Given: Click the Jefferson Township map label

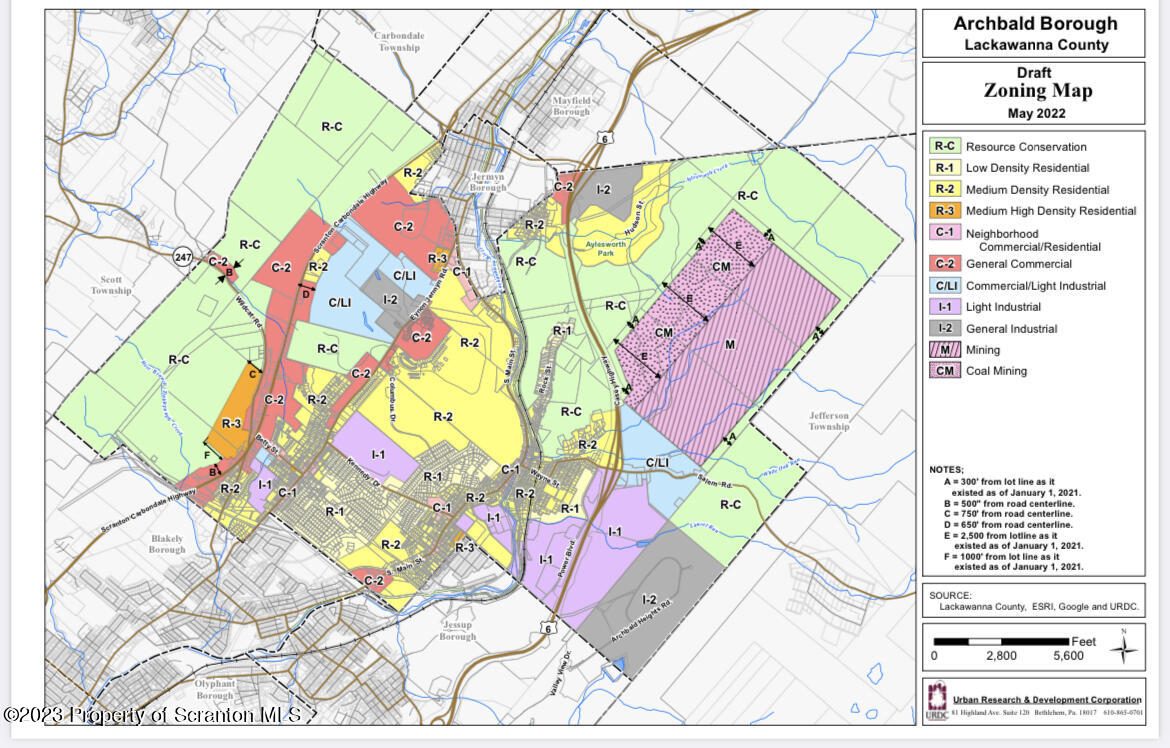Looking at the screenshot, I should [x=828, y=420].
